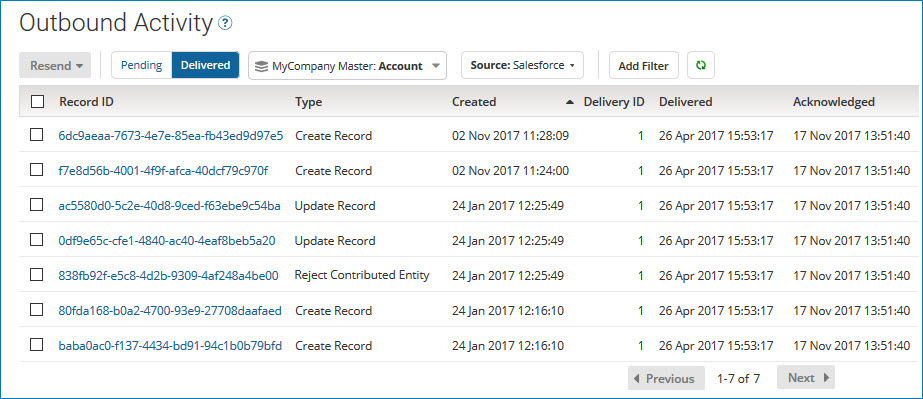
Task: Click Created "02 Nov 2017 11:24:00" cell
Action: [510, 171]
